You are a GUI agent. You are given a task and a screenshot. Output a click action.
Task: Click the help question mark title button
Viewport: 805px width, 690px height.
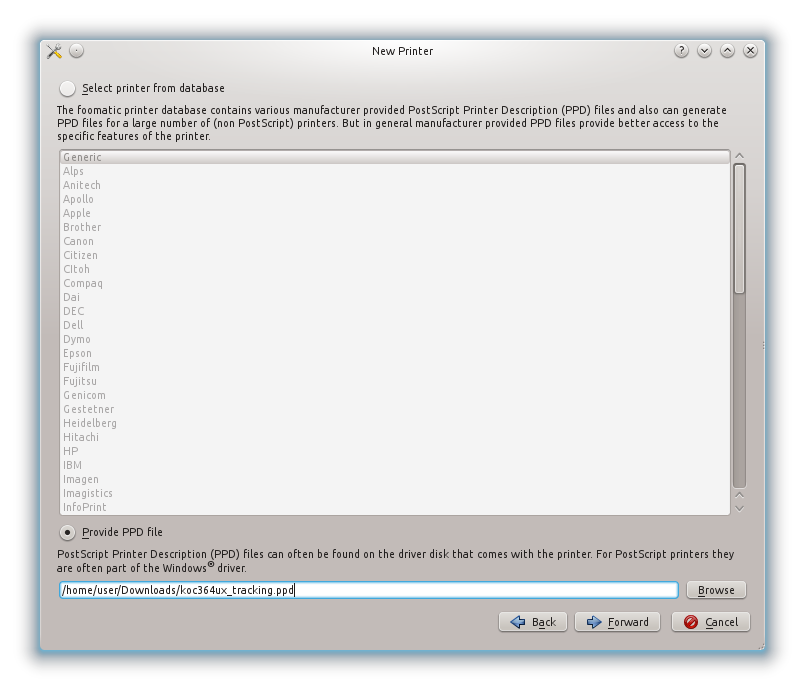coord(681,51)
